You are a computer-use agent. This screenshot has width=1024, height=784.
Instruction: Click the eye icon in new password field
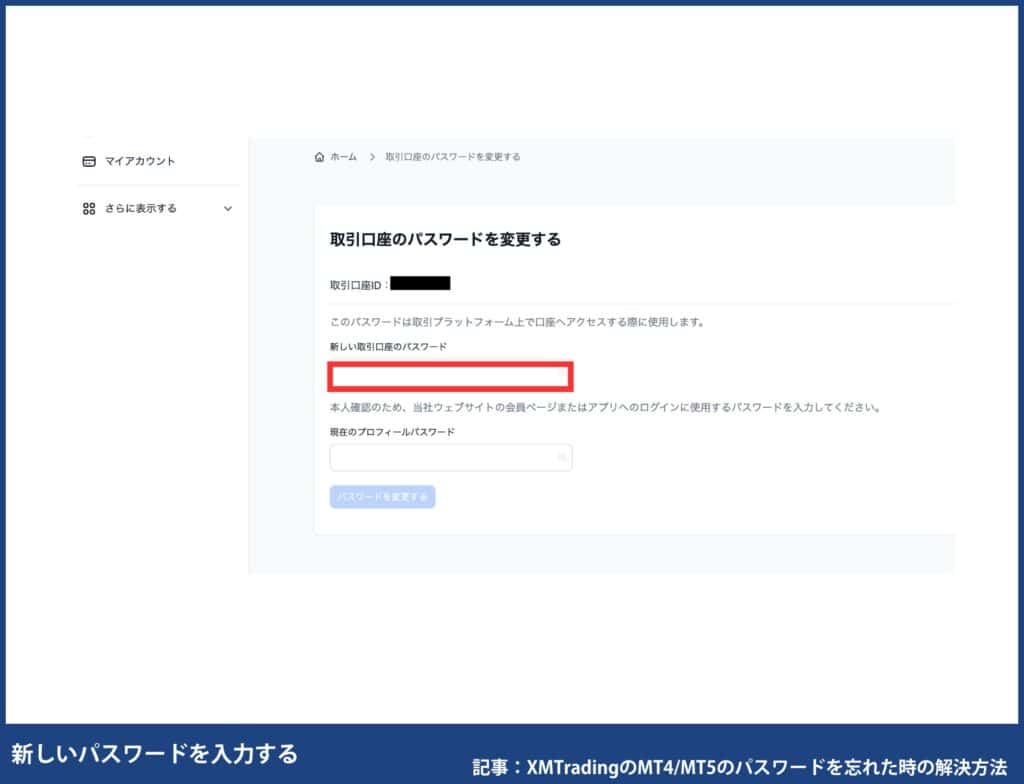click(x=561, y=377)
